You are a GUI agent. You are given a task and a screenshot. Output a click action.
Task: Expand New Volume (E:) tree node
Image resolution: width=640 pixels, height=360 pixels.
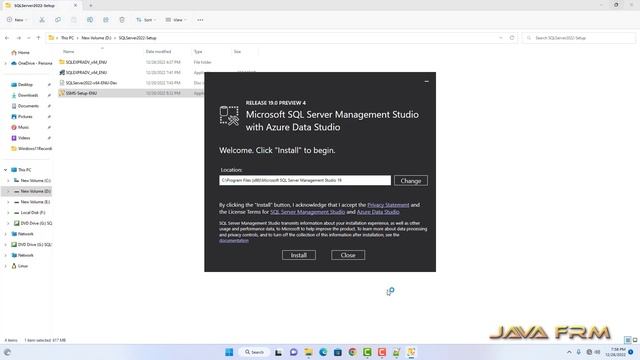pos(8,202)
